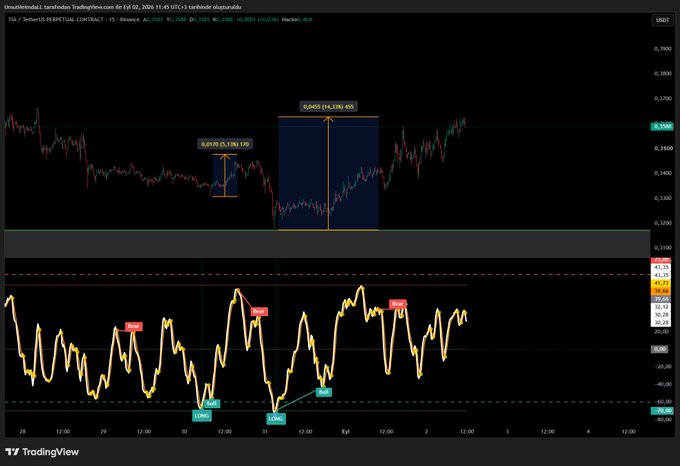Click the -20,00 oscillator axis value
This screenshot has height=466, width=680.
662,366
